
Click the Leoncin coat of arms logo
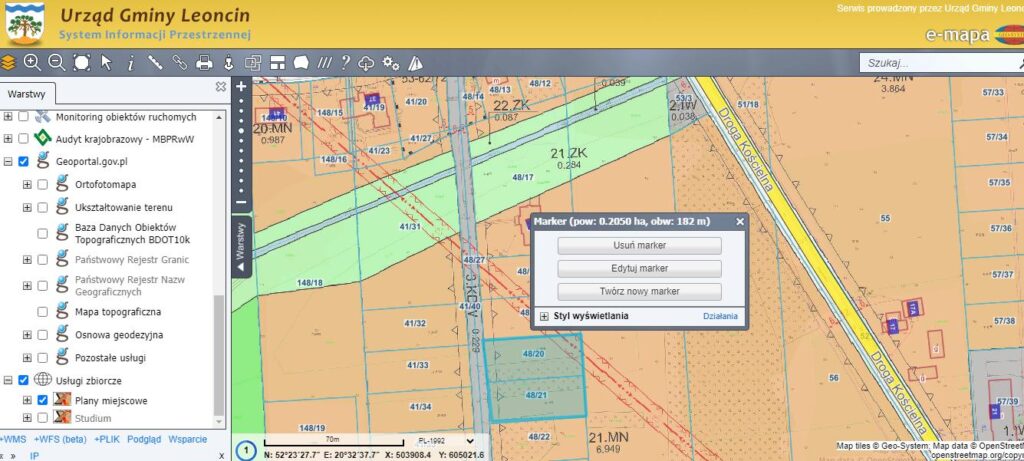coord(25,24)
